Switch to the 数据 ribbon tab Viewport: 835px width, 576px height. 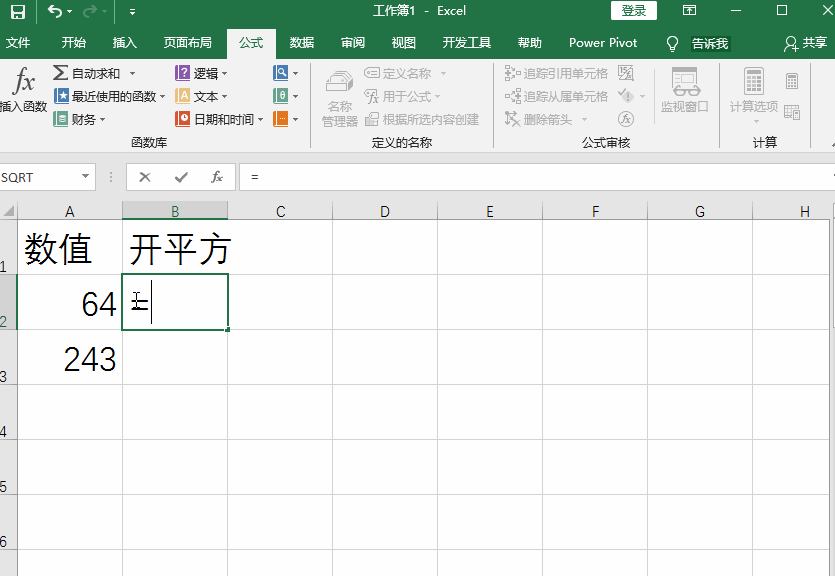[301, 43]
